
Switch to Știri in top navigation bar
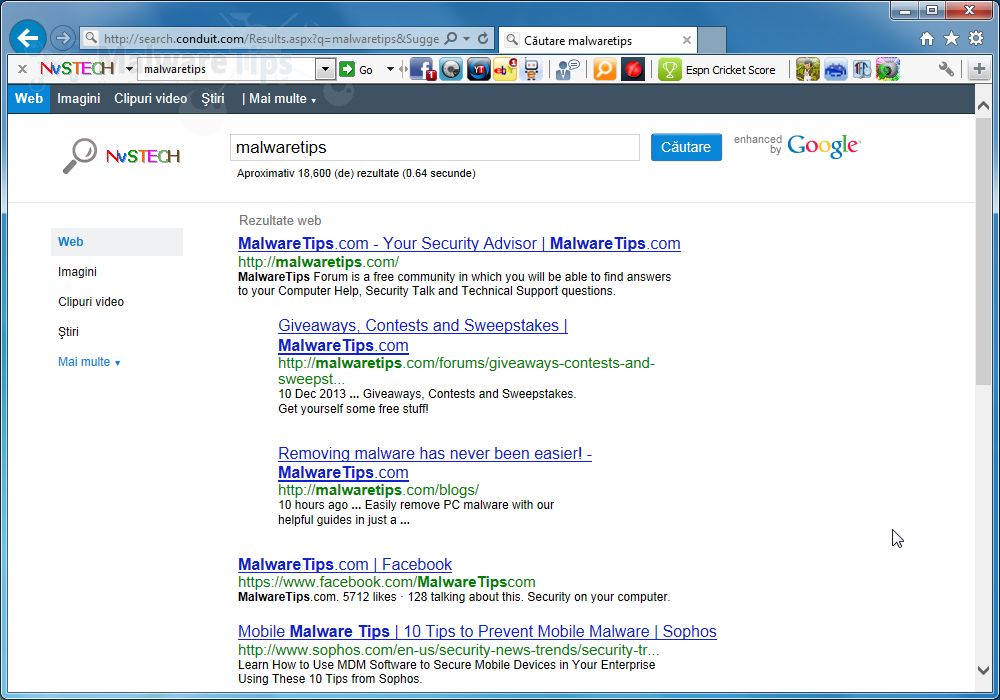[212, 98]
